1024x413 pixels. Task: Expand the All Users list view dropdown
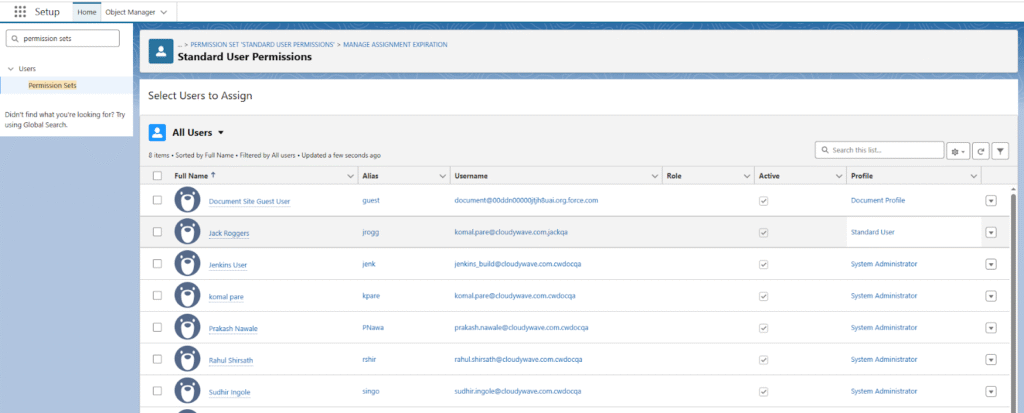(x=221, y=132)
